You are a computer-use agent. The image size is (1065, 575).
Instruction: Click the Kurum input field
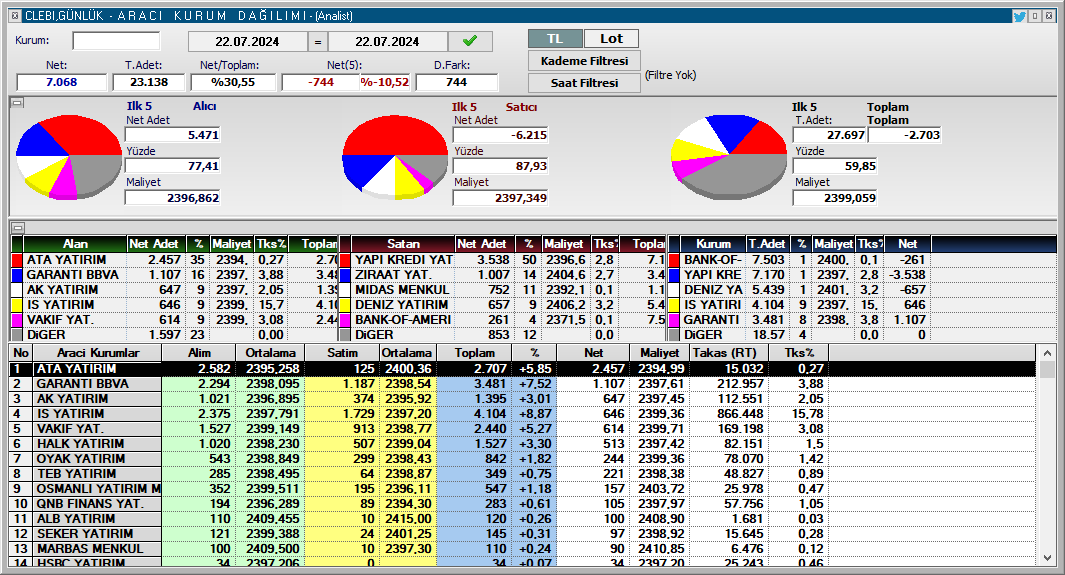click(116, 41)
